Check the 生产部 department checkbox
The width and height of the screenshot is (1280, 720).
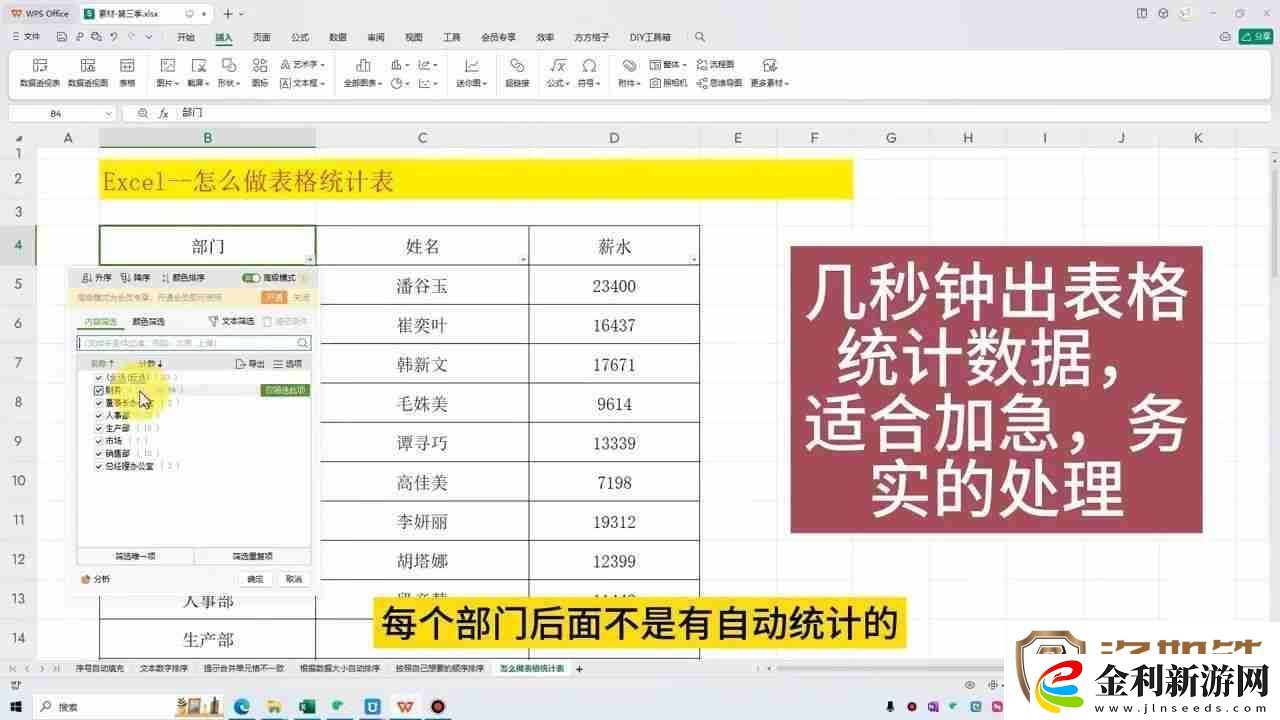click(x=97, y=428)
